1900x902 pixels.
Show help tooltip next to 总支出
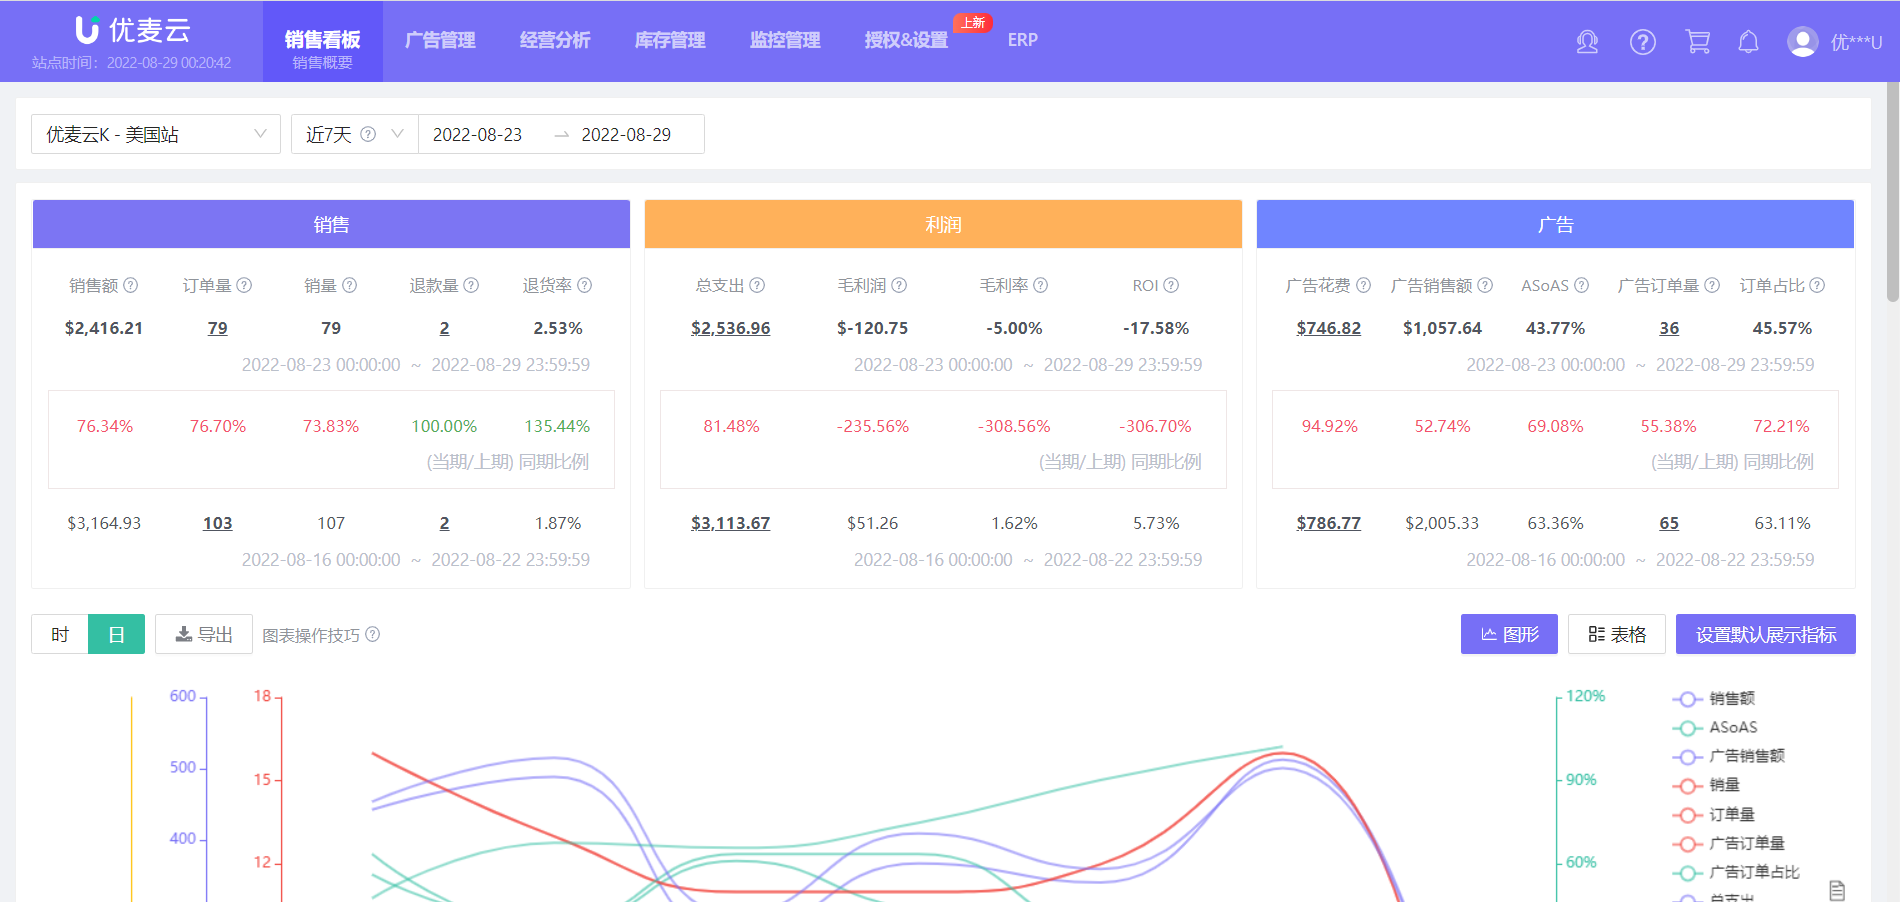tap(757, 285)
